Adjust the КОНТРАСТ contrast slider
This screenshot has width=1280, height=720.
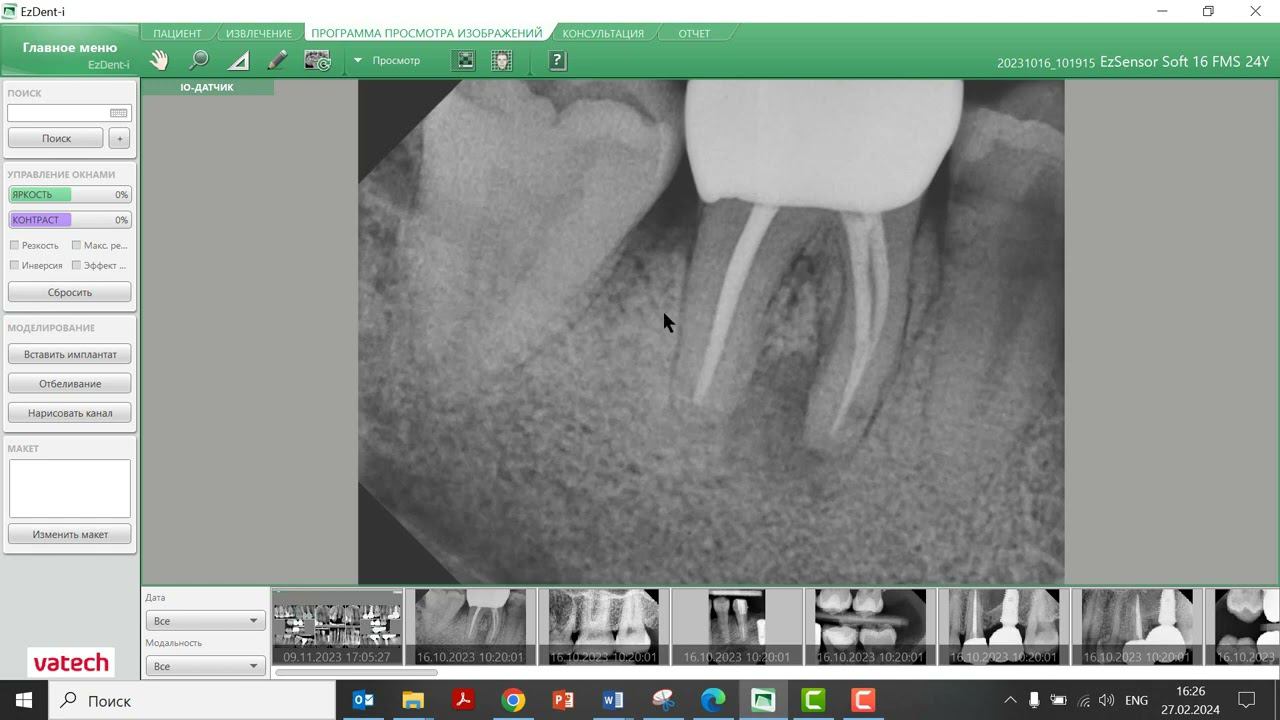70,220
